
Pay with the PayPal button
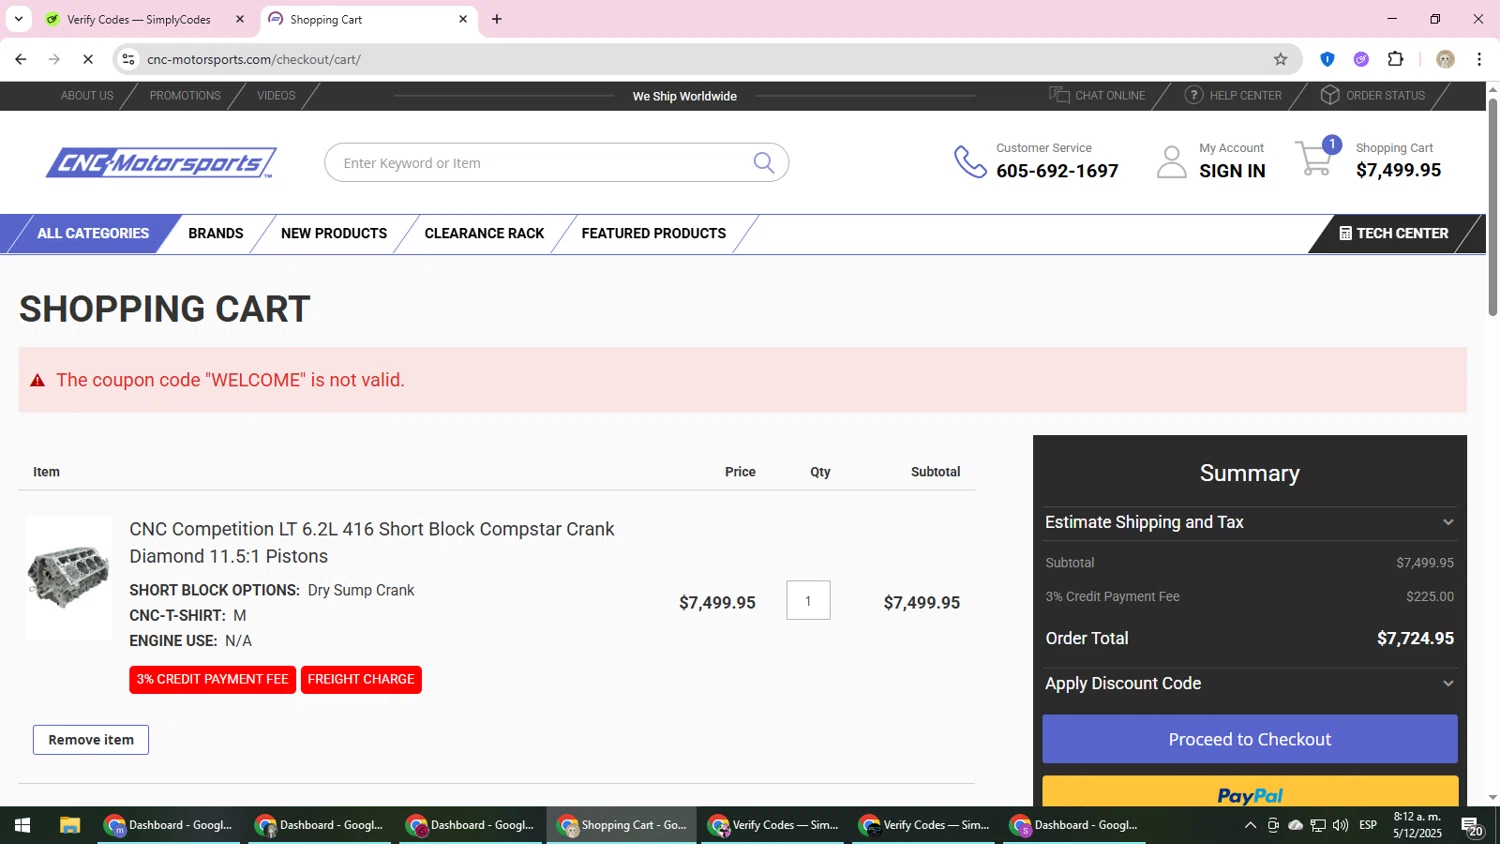(1250, 792)
